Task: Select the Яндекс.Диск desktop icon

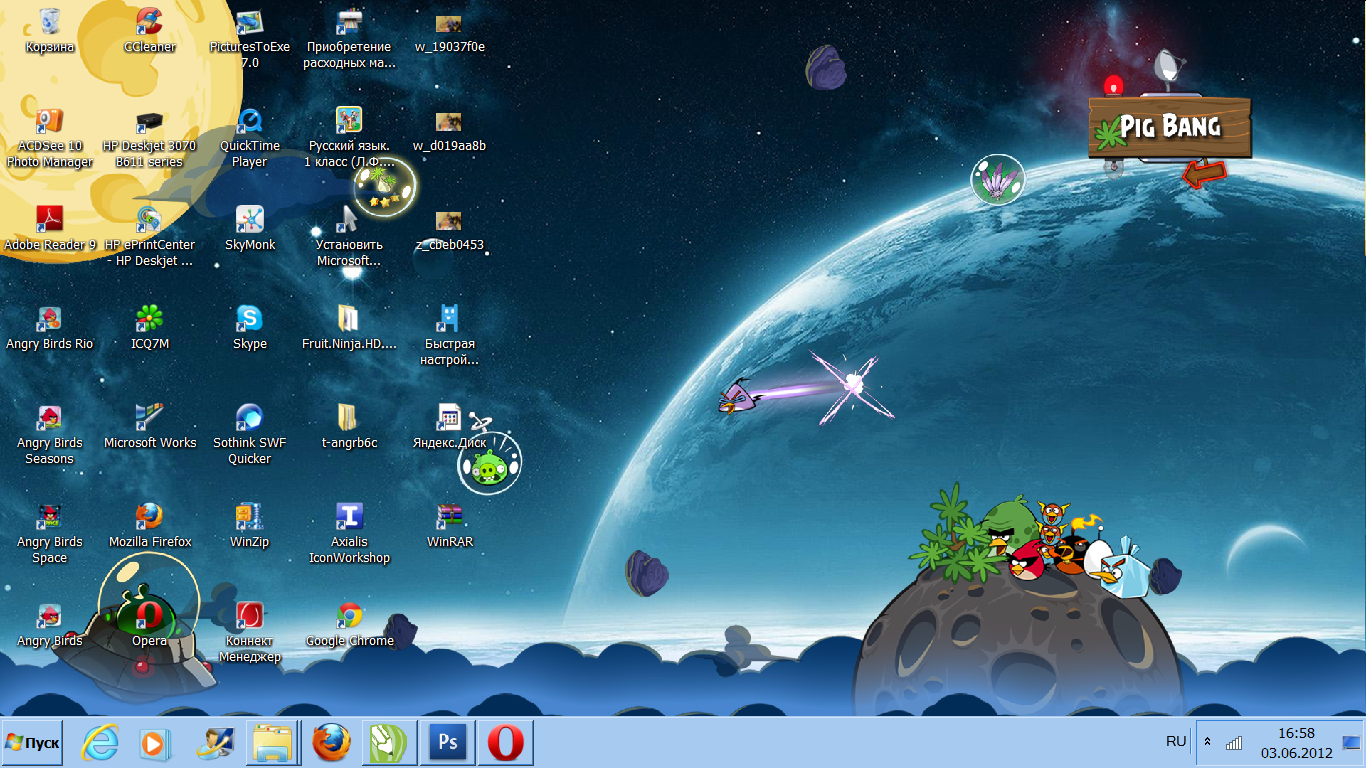Action: pyautogui.click(x=449, y=419)
